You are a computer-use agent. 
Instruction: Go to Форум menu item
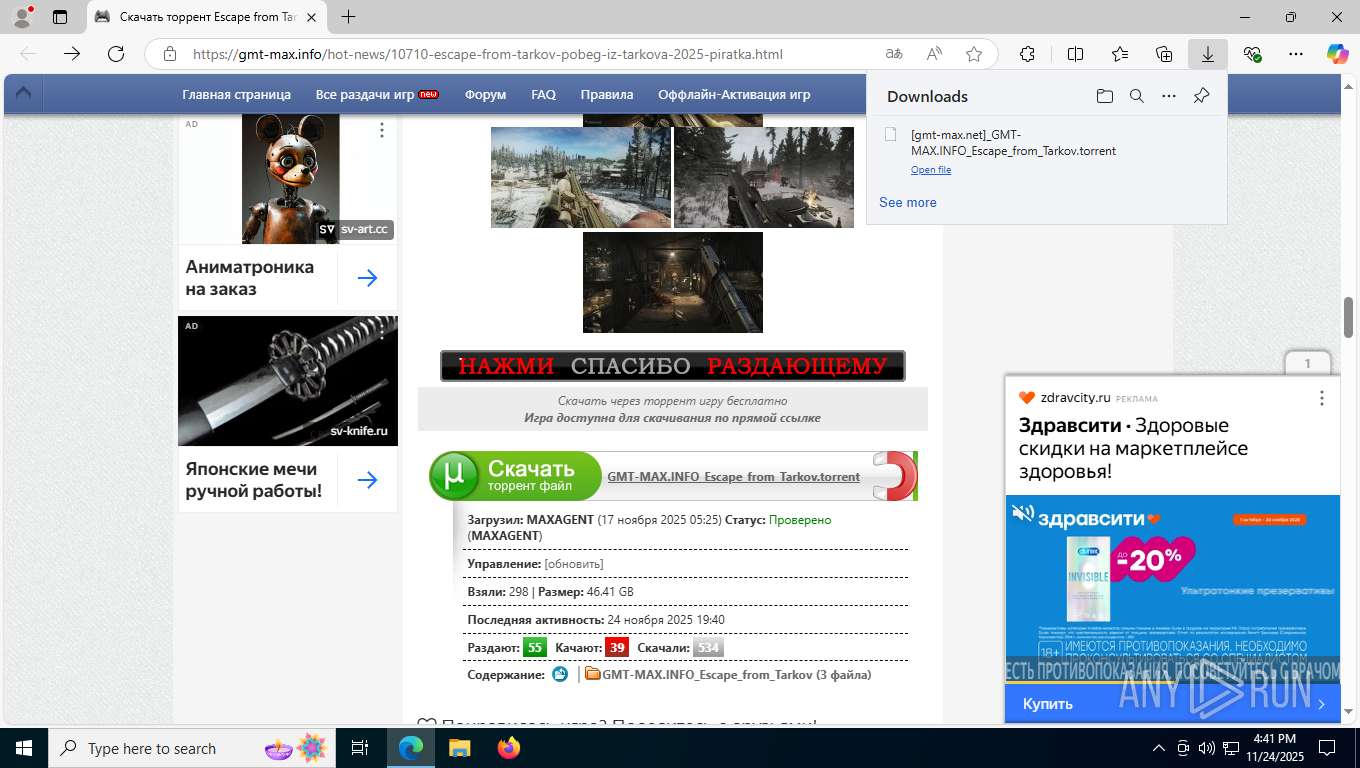pyautogui.click(x=485, y=94)
